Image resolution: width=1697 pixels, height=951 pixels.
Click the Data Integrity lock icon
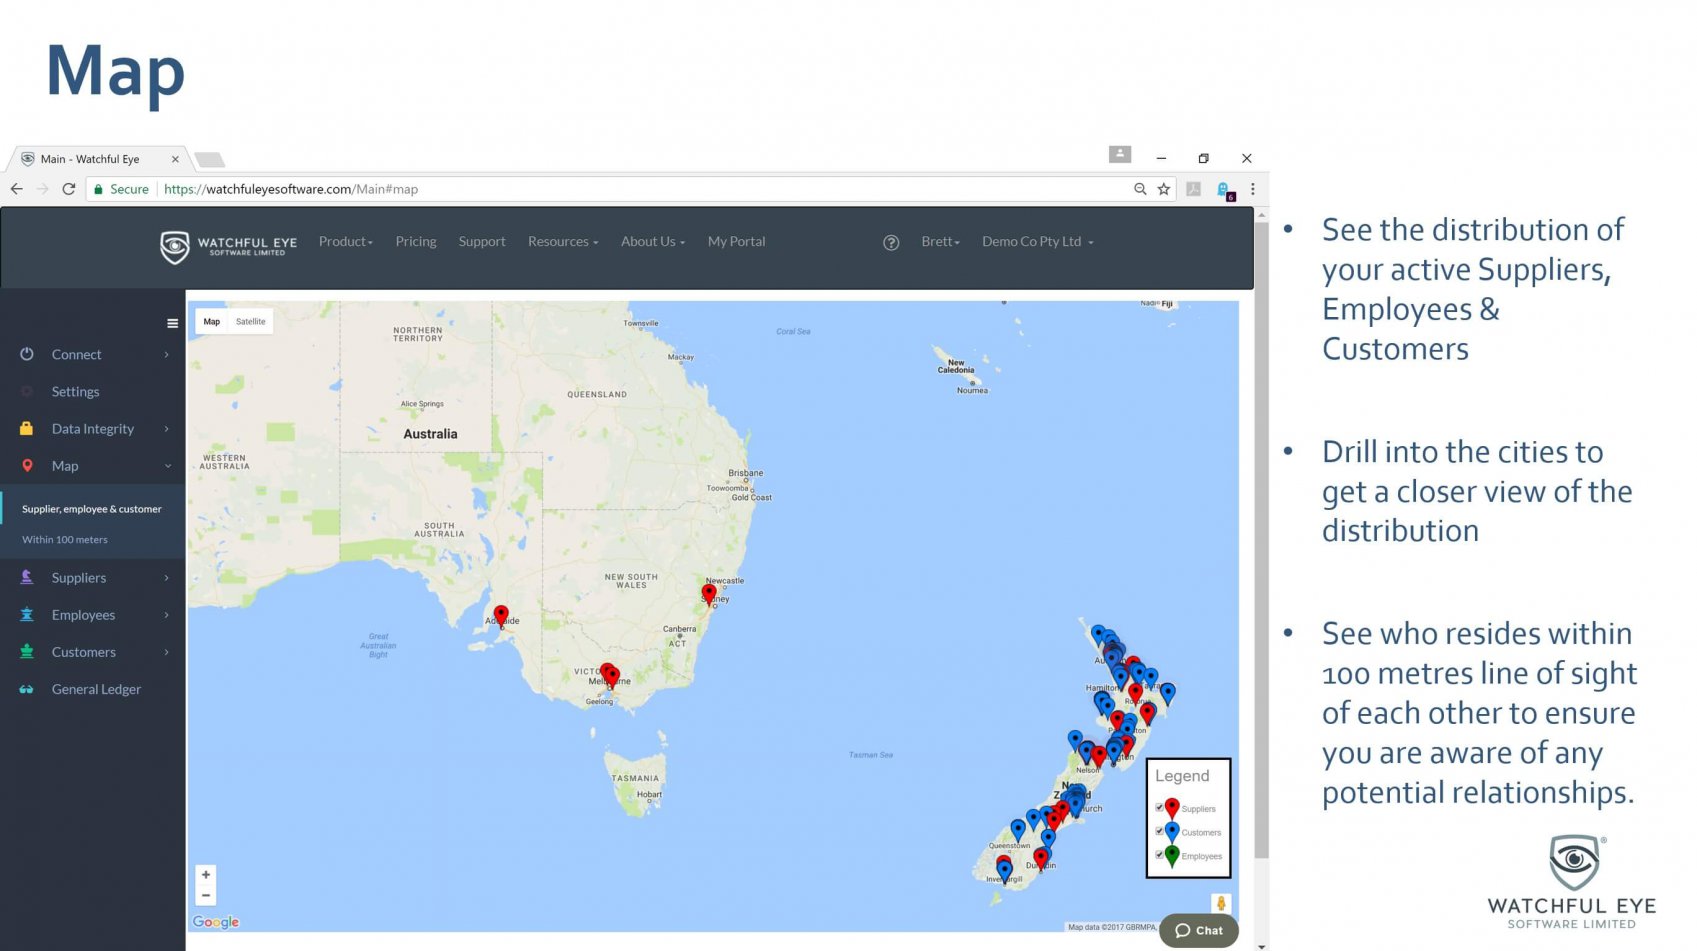tap(27, 428)
